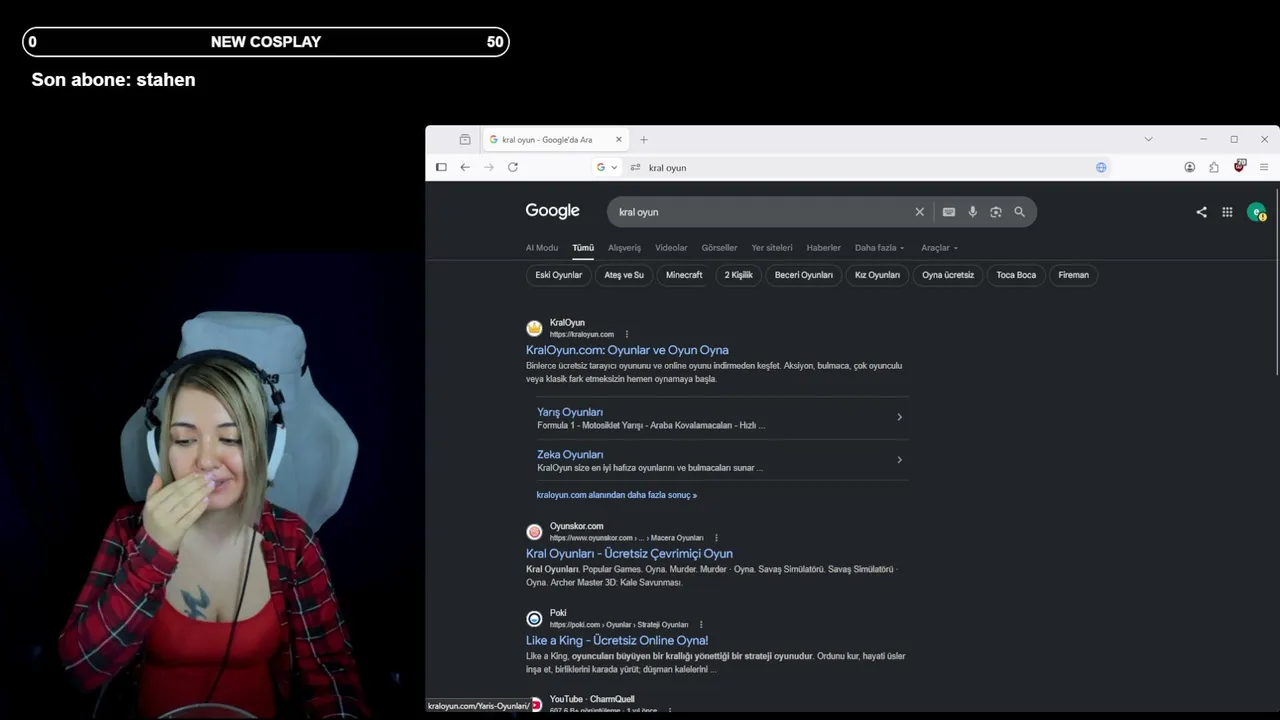1280x720 pixels.
Task: Search by image with Google Lens
Action: point(996,212)
